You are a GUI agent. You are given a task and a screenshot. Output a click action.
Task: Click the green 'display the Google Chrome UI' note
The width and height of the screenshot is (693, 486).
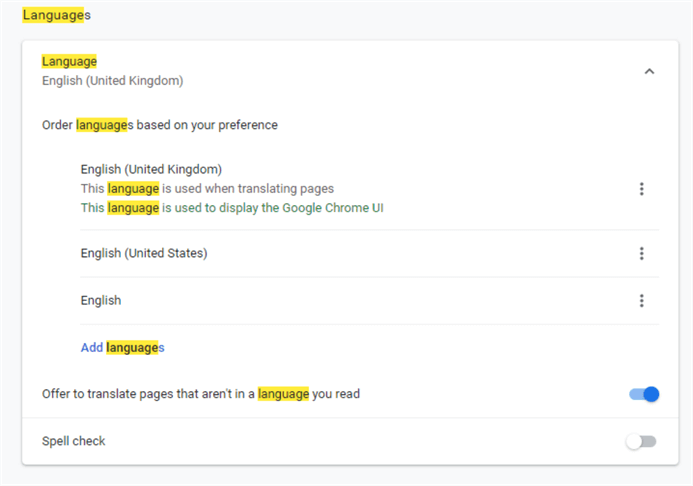232,208
